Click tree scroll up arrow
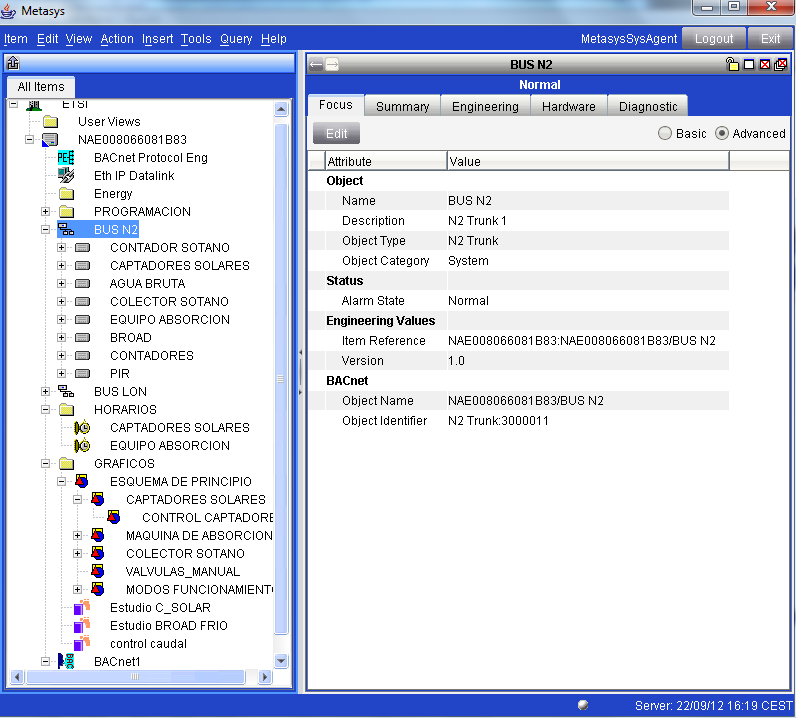This screenshot has height=718, width=796. point(281,109)
